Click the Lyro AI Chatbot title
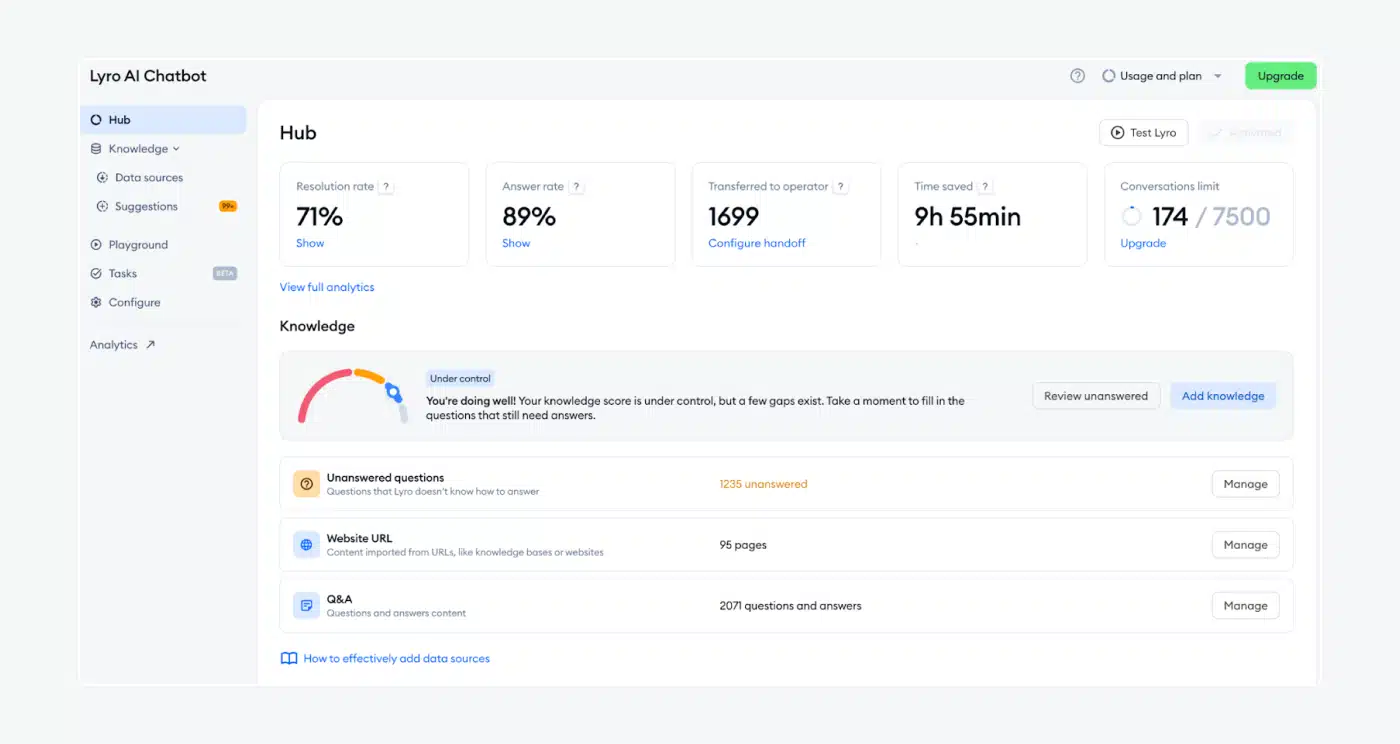This screenshot has width=1400, height=744. coord(148,76)
